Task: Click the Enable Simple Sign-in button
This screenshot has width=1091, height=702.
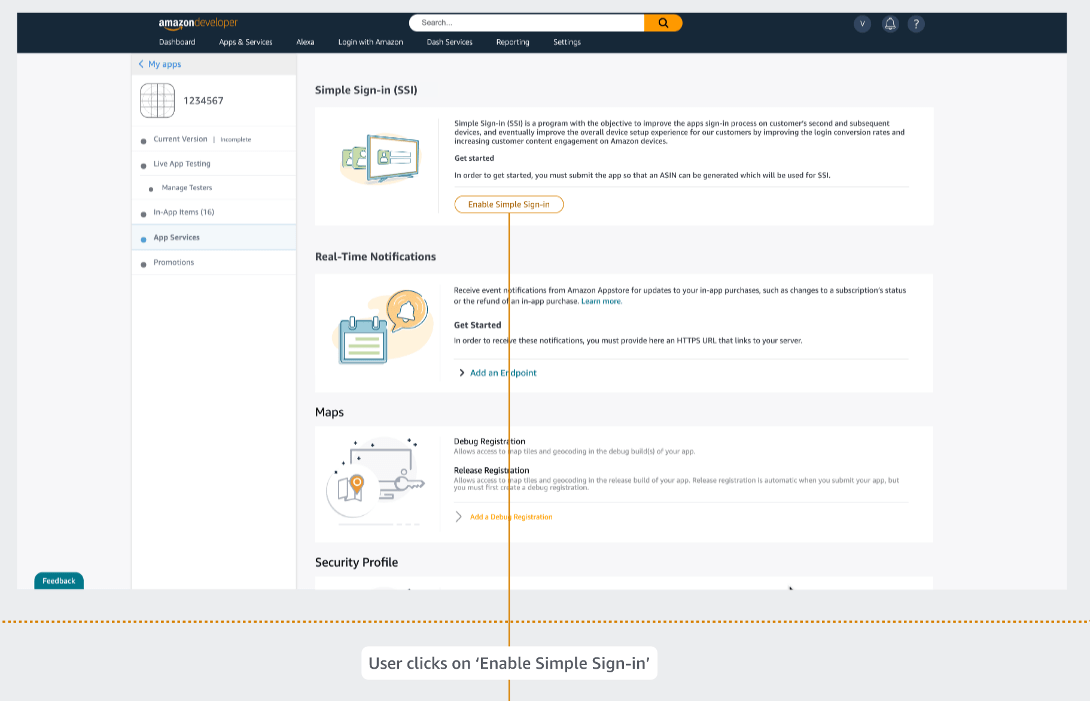Action: pos(509,205)
